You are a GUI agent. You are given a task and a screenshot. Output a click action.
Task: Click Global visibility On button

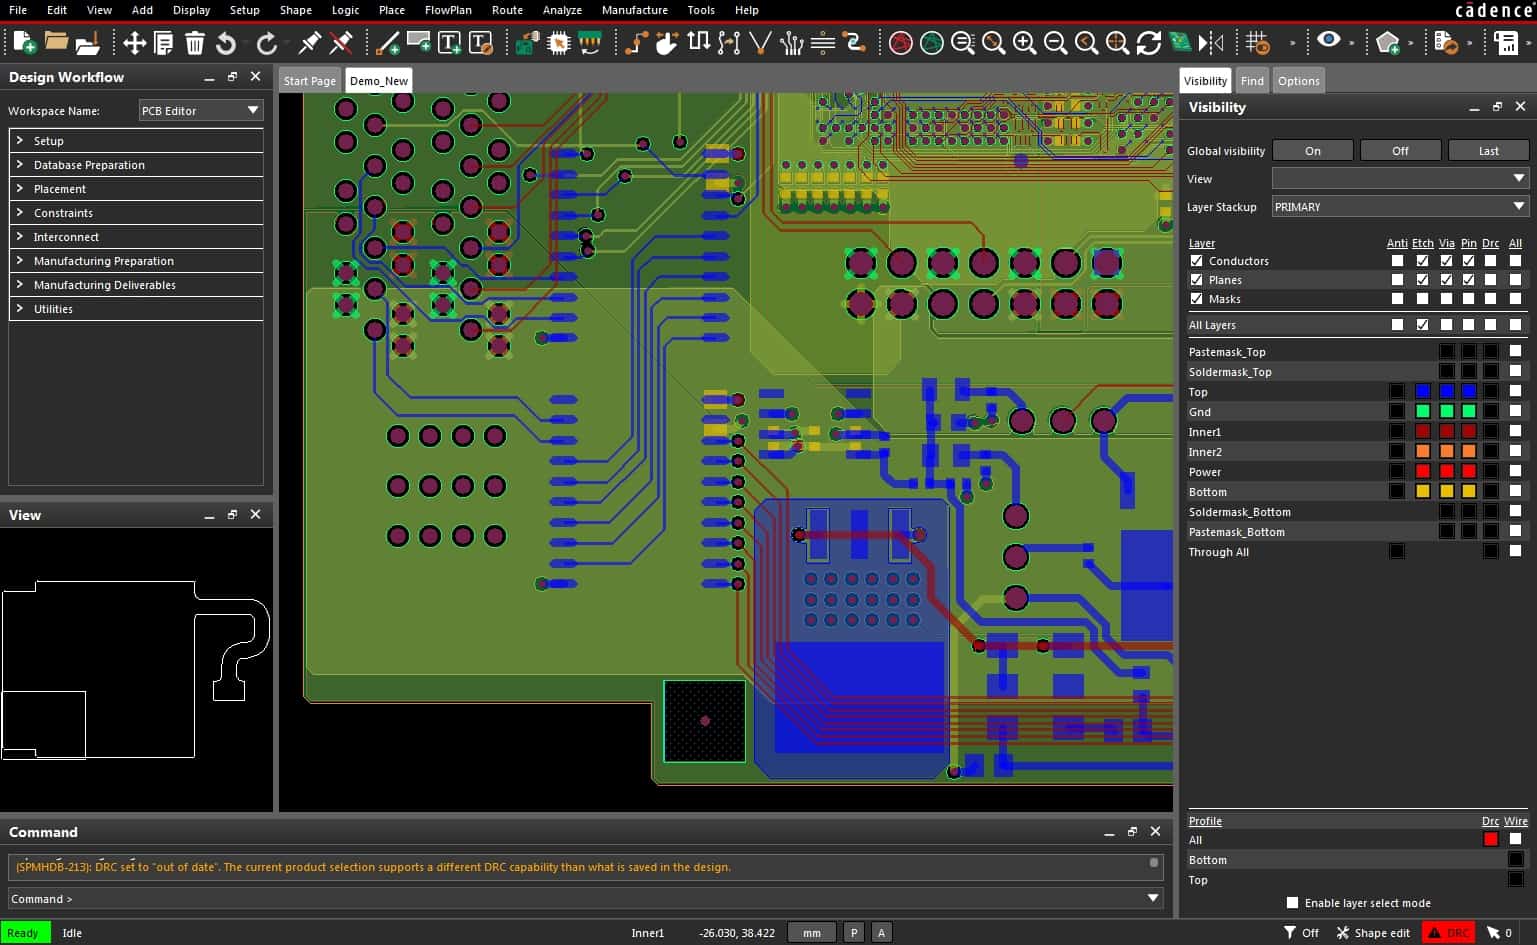(x=1313, y=150)
